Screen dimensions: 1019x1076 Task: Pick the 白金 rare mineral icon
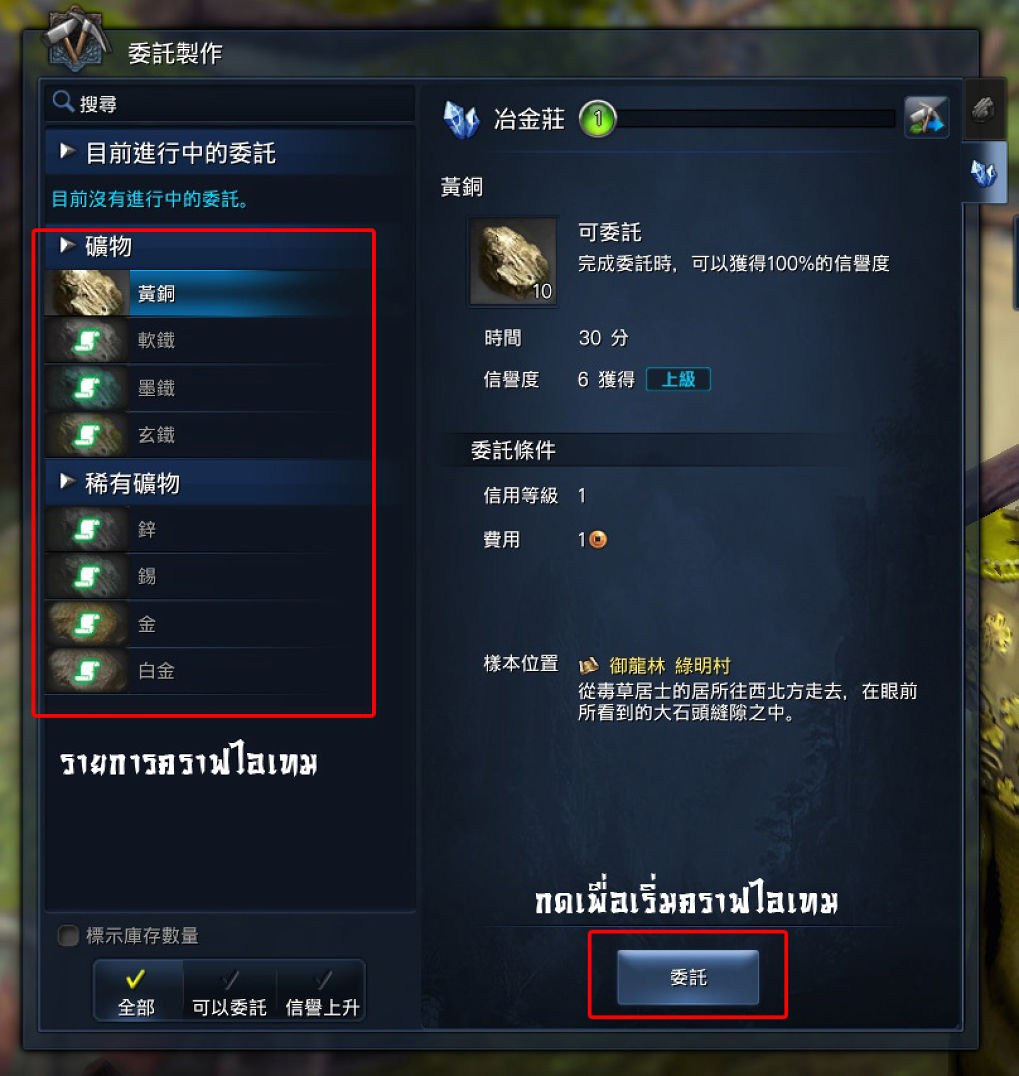[x=87, y=670]
